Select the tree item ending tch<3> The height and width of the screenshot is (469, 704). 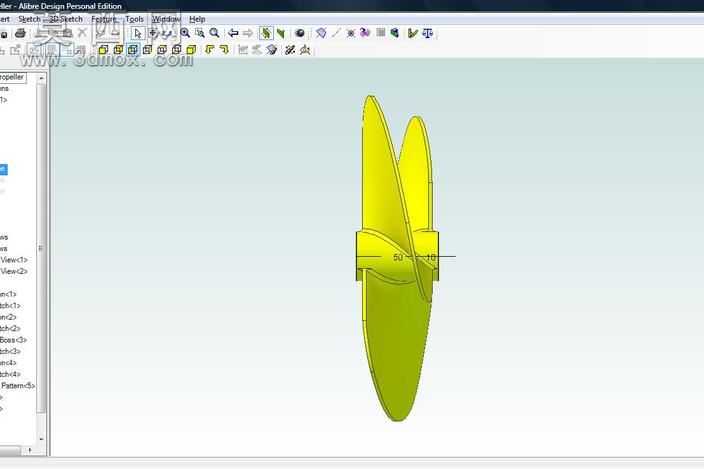click(x=10, y=351)
